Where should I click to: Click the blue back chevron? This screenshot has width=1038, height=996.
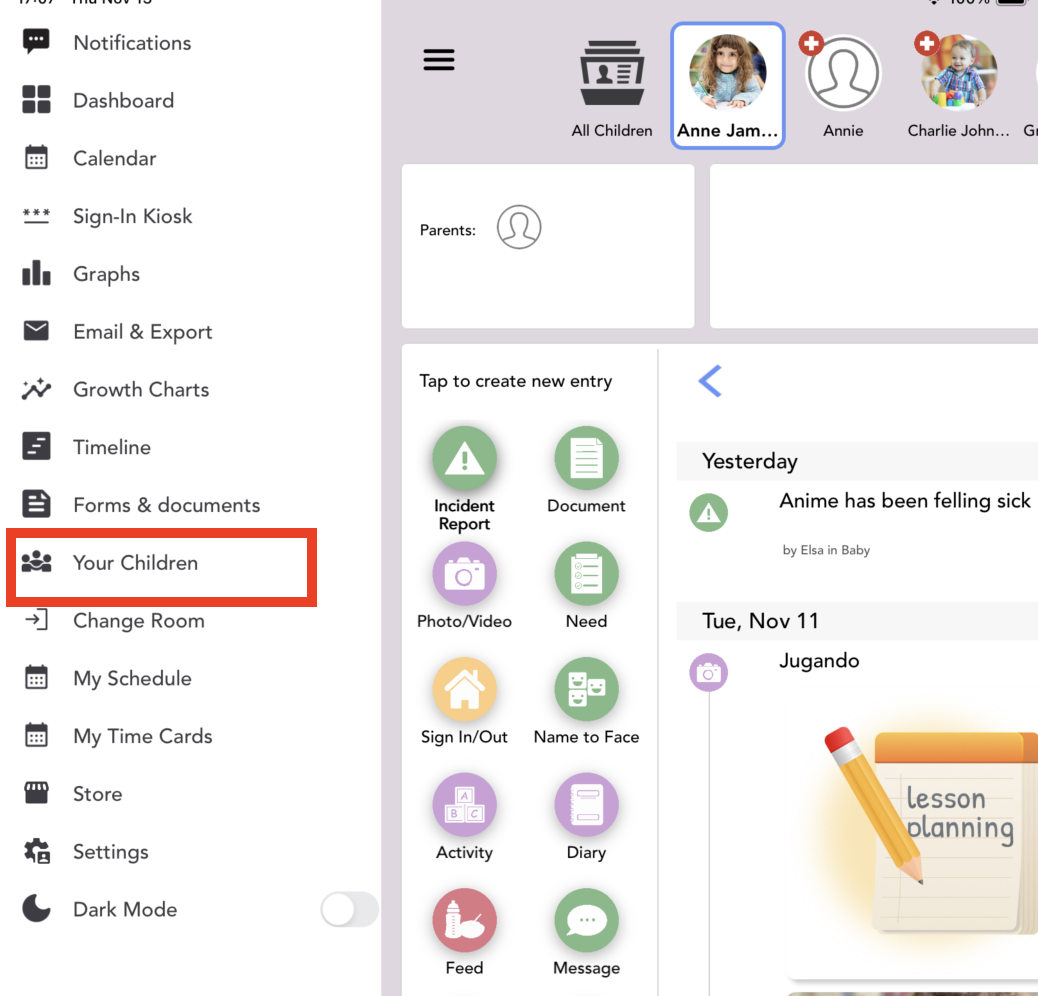point(710,381)
